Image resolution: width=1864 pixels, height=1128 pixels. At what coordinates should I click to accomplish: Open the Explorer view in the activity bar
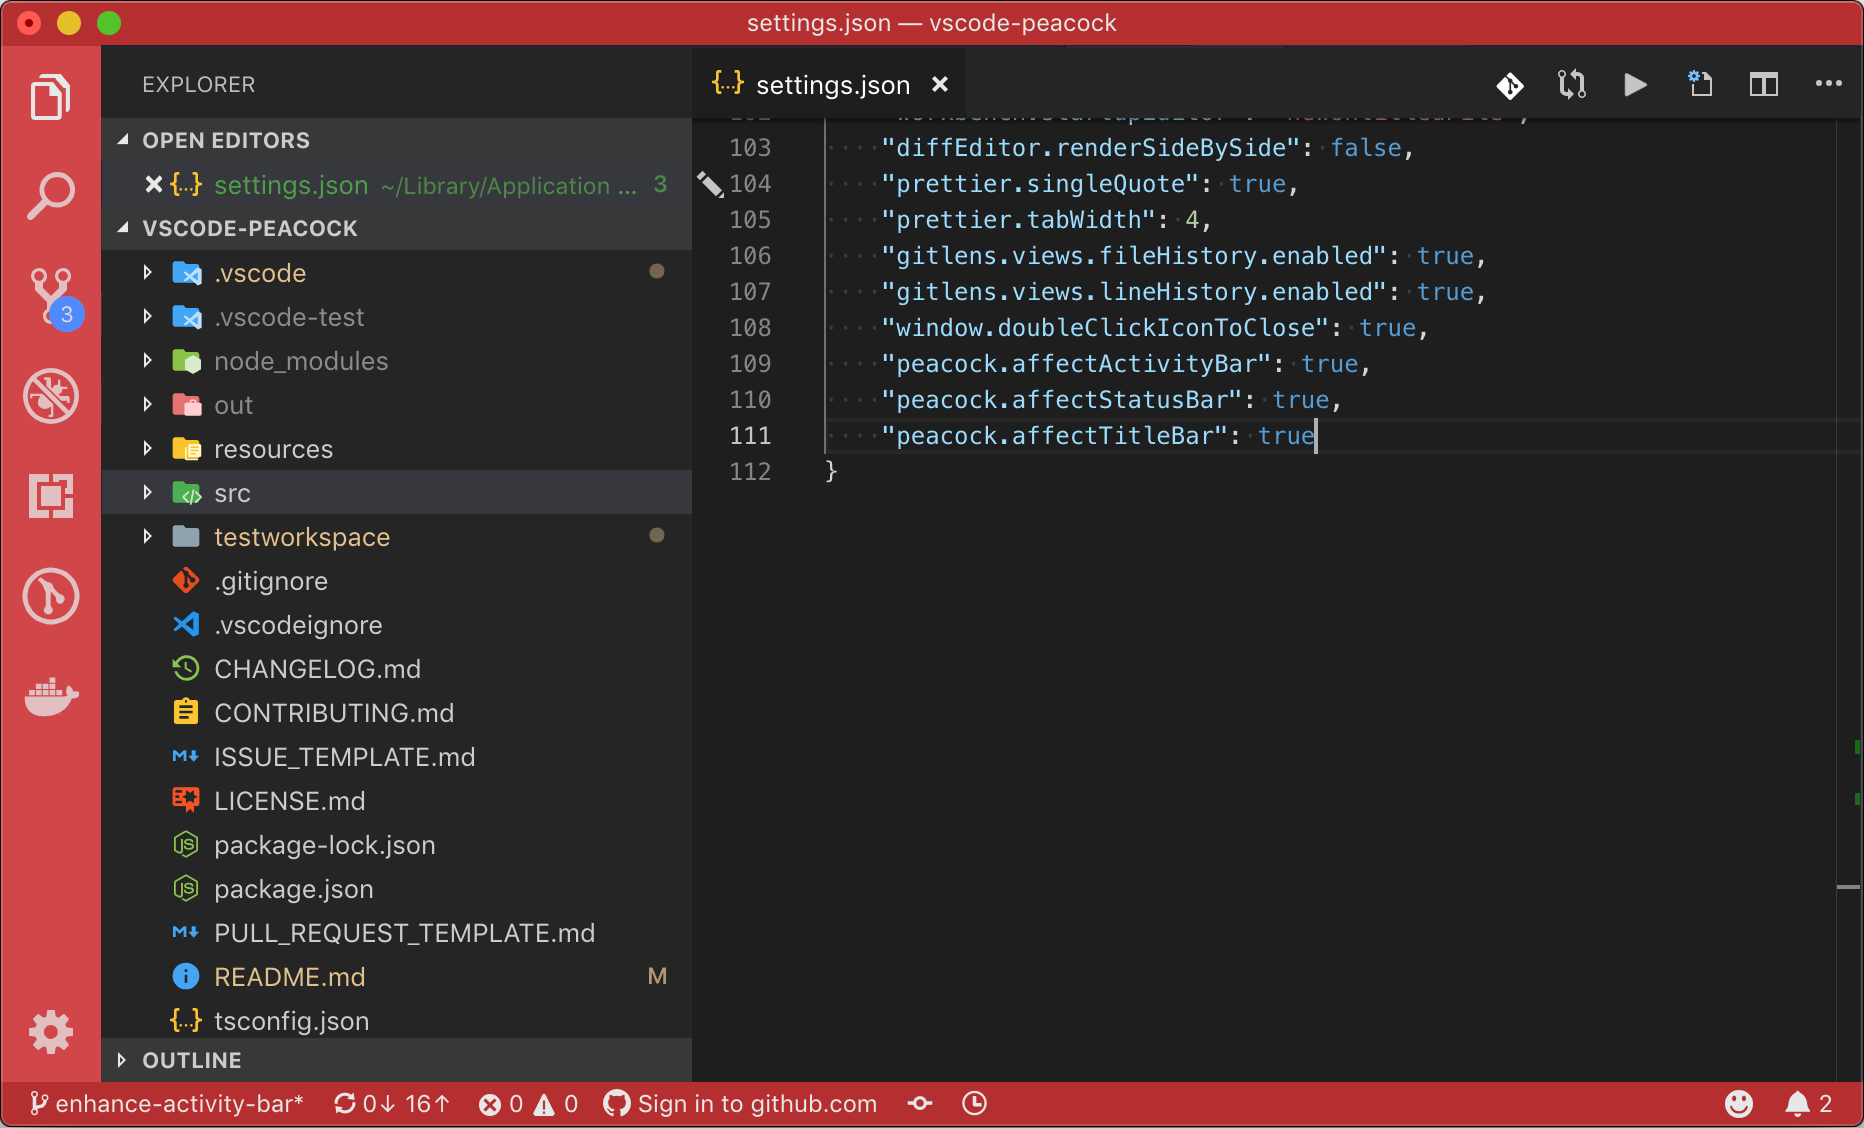[51, 96]
